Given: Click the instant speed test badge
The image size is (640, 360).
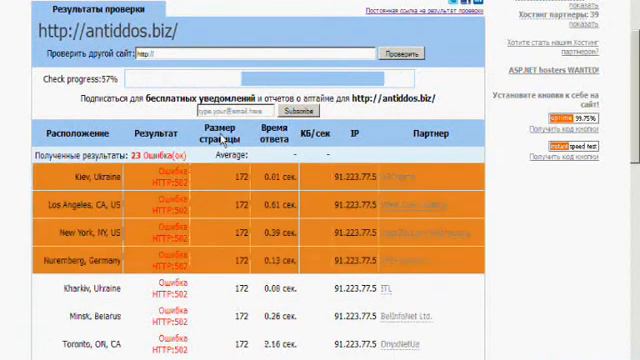Looking at the screenshot, I should (573, 146).
